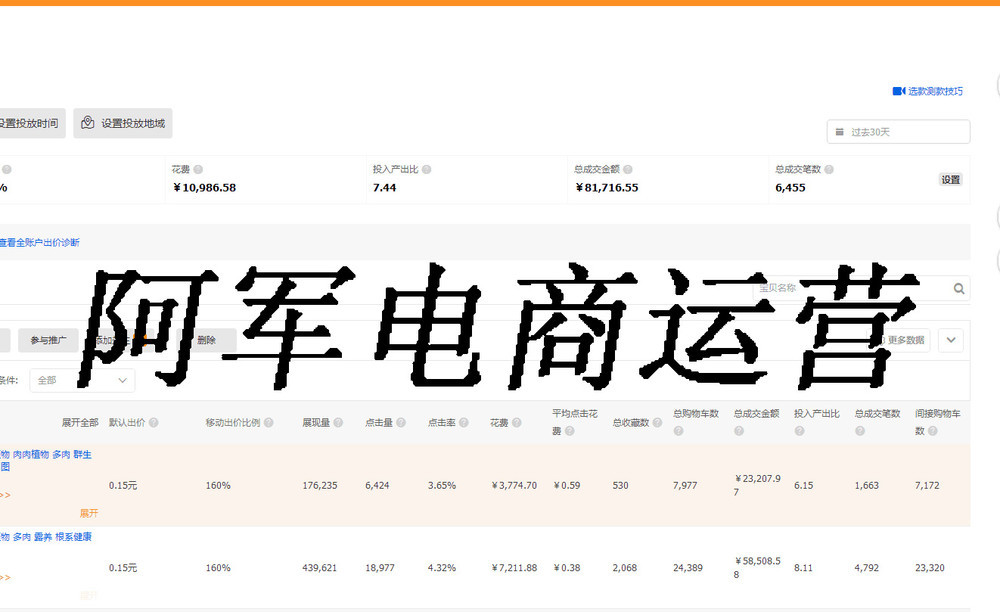
Task: Select the 8.11 投入产出比 cell
Action: point(804,568)
